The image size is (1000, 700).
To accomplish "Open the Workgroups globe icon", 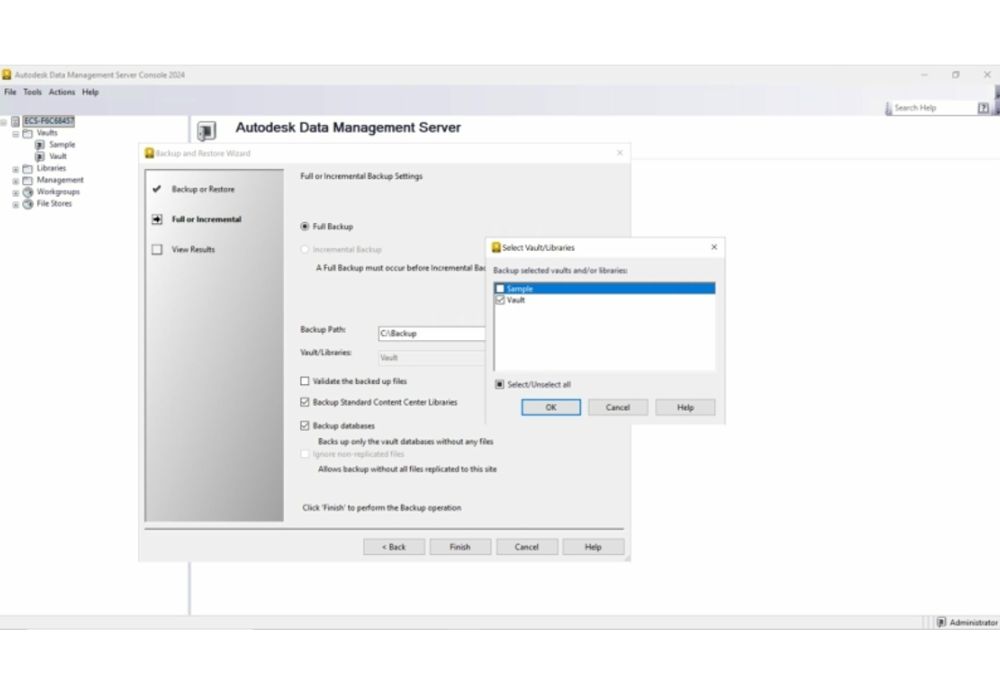I will tap(28, 191).
